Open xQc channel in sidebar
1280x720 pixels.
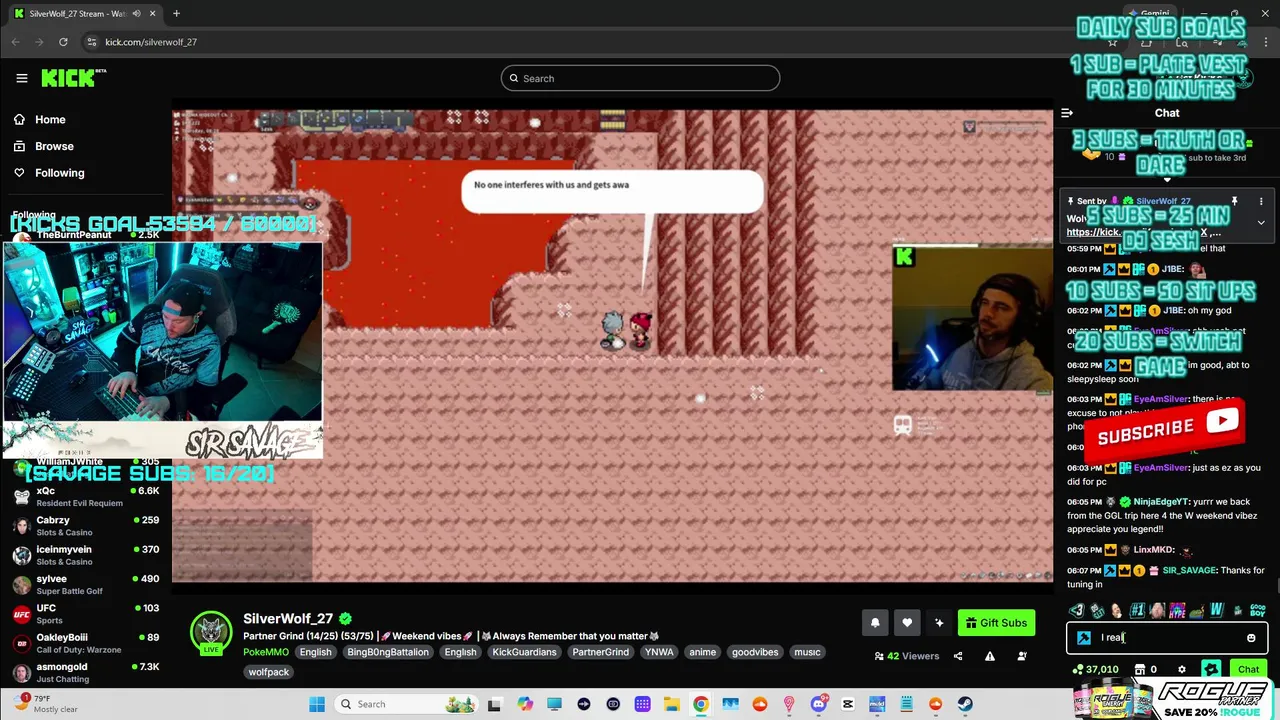(84, 497)
